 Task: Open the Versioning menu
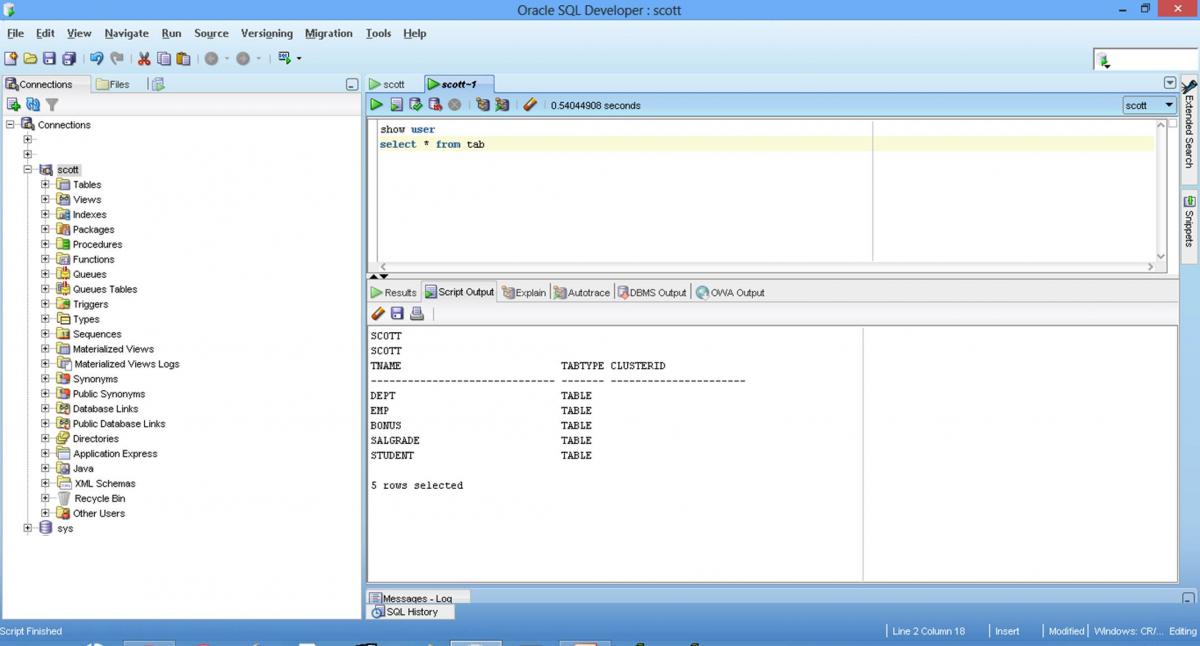click(x=267, y=33)
